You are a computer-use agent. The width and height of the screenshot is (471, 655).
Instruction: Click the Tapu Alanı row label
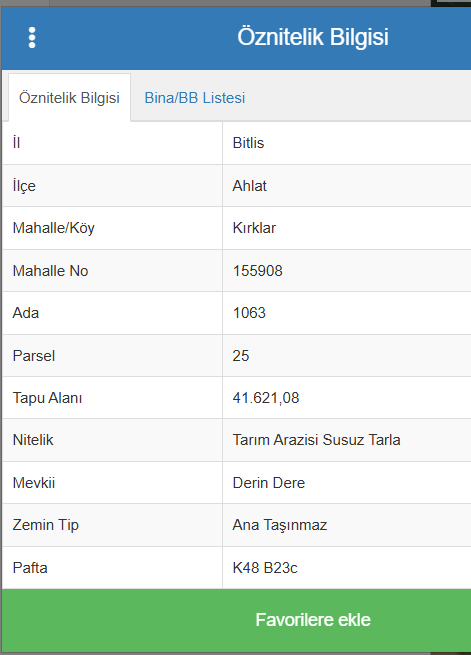pos(47,398)
